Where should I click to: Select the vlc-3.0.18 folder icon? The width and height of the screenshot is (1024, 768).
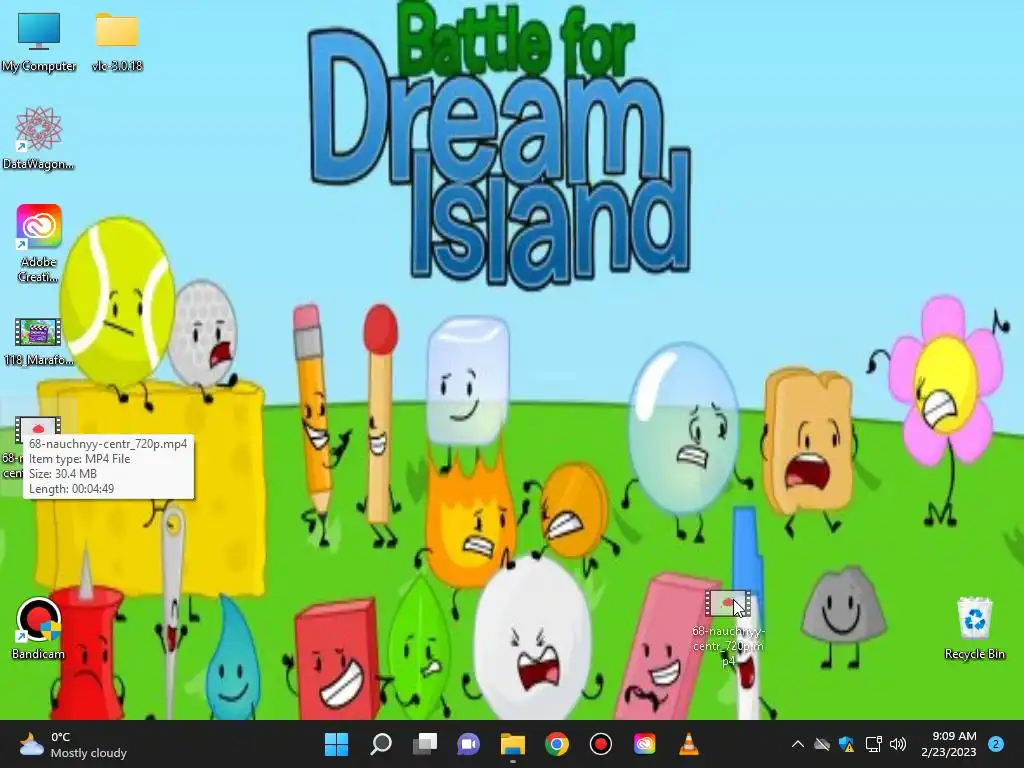117,40
